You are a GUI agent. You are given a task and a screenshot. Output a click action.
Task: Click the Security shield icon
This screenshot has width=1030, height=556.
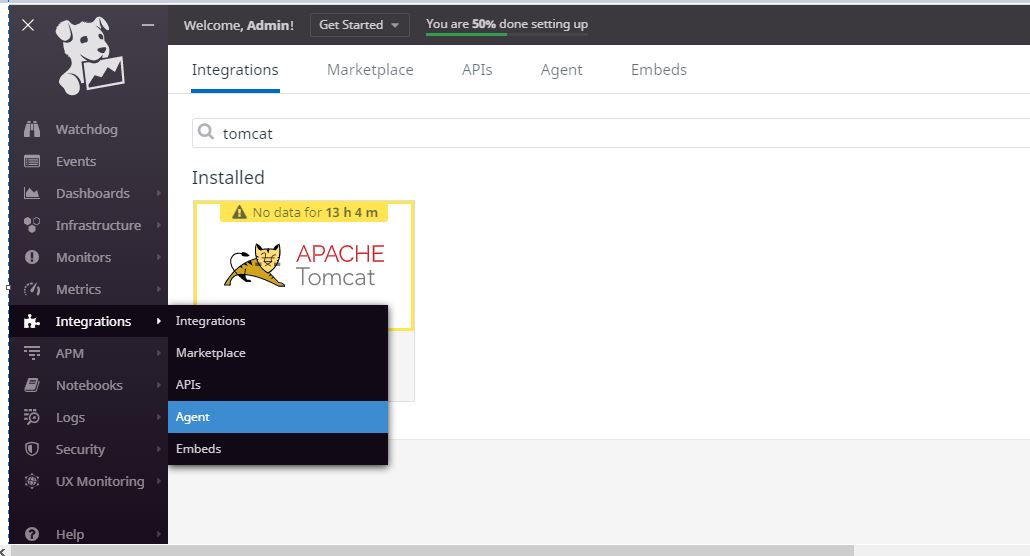(32, 449)
